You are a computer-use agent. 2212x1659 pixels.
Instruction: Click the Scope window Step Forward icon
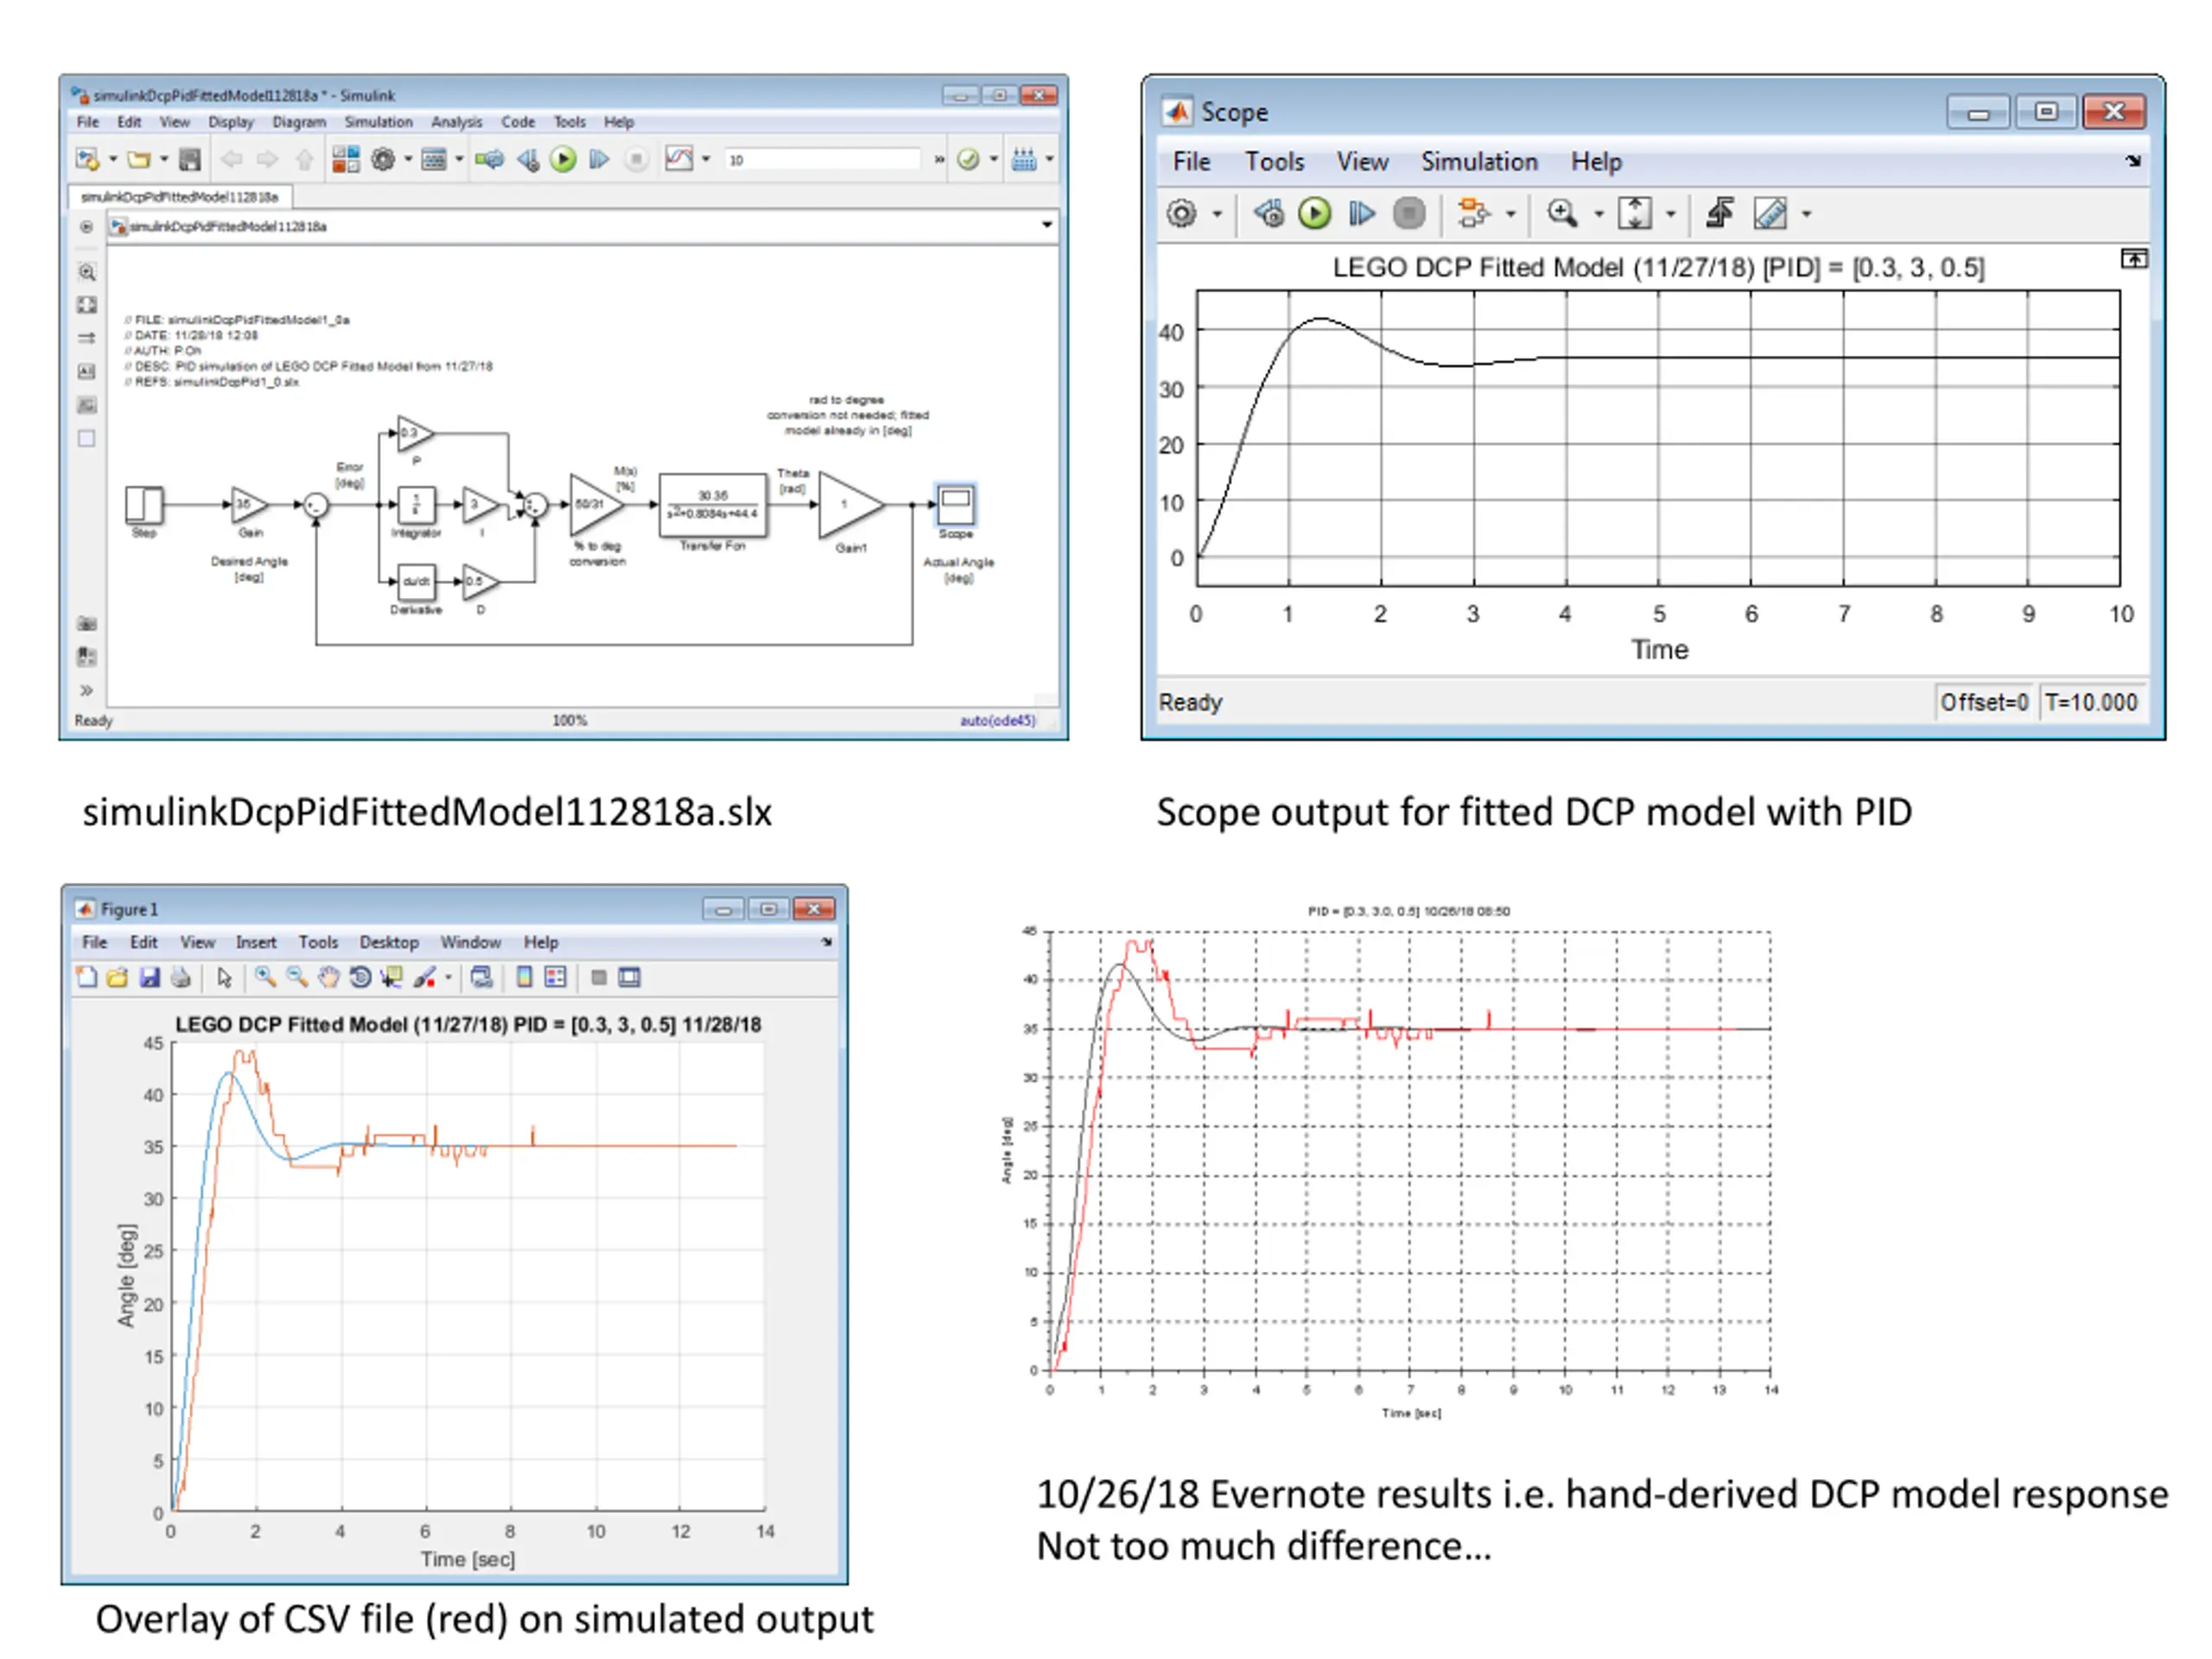click(x=1361, y=213)
